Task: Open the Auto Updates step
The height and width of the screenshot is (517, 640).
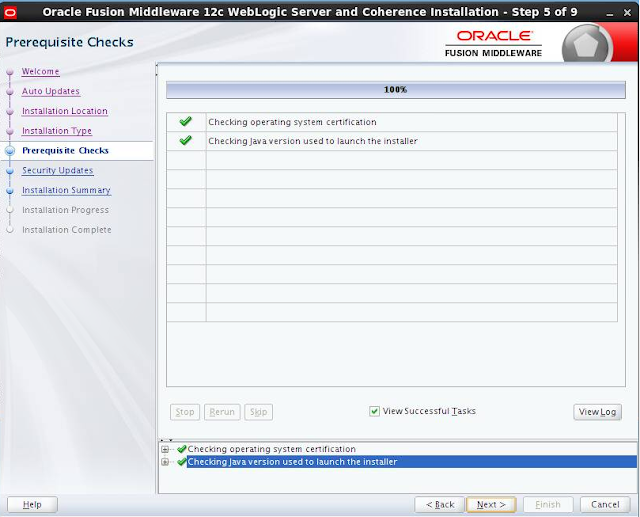Action: pos(51,91)
